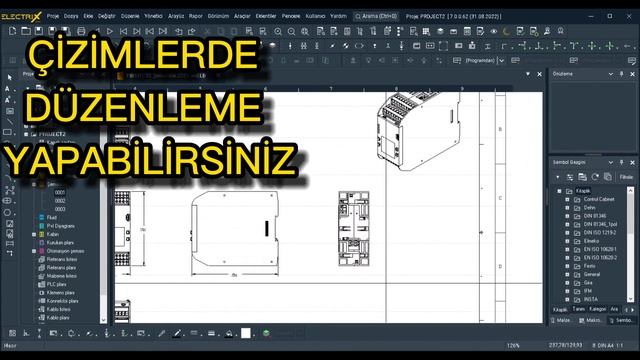This screenshot has width=640, height=360.
Task: Click the settings sliders icon in Sembol Gezgini
Action: [x=570, y=177]
